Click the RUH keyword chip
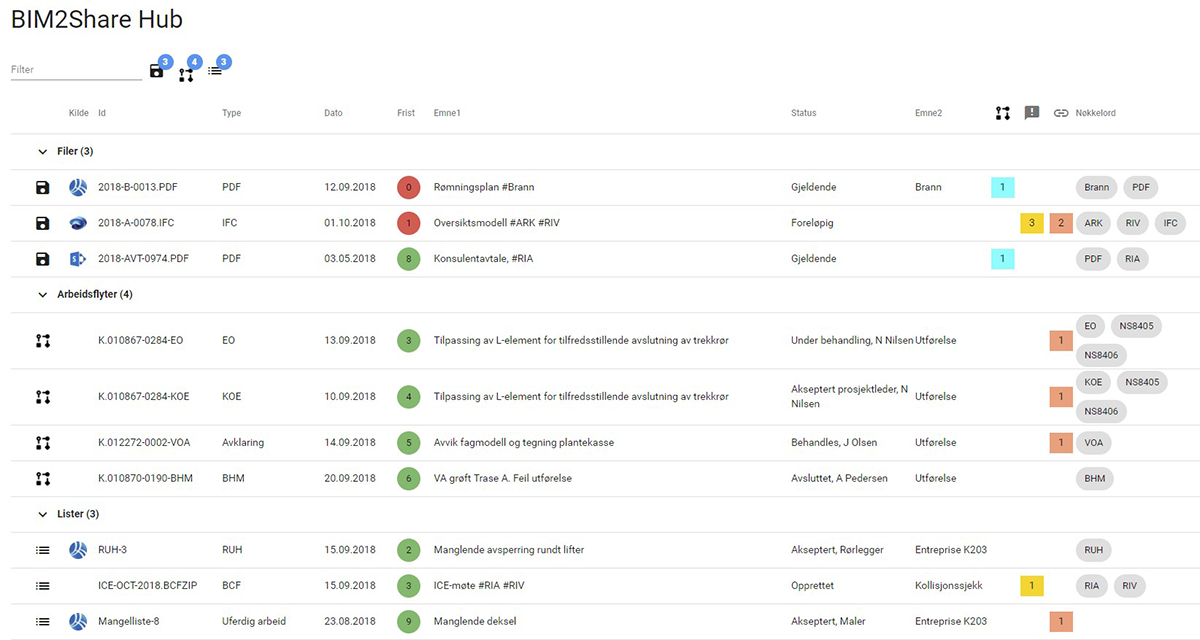This screenshot has height=640, width=1200. [x=1094, y=550]
